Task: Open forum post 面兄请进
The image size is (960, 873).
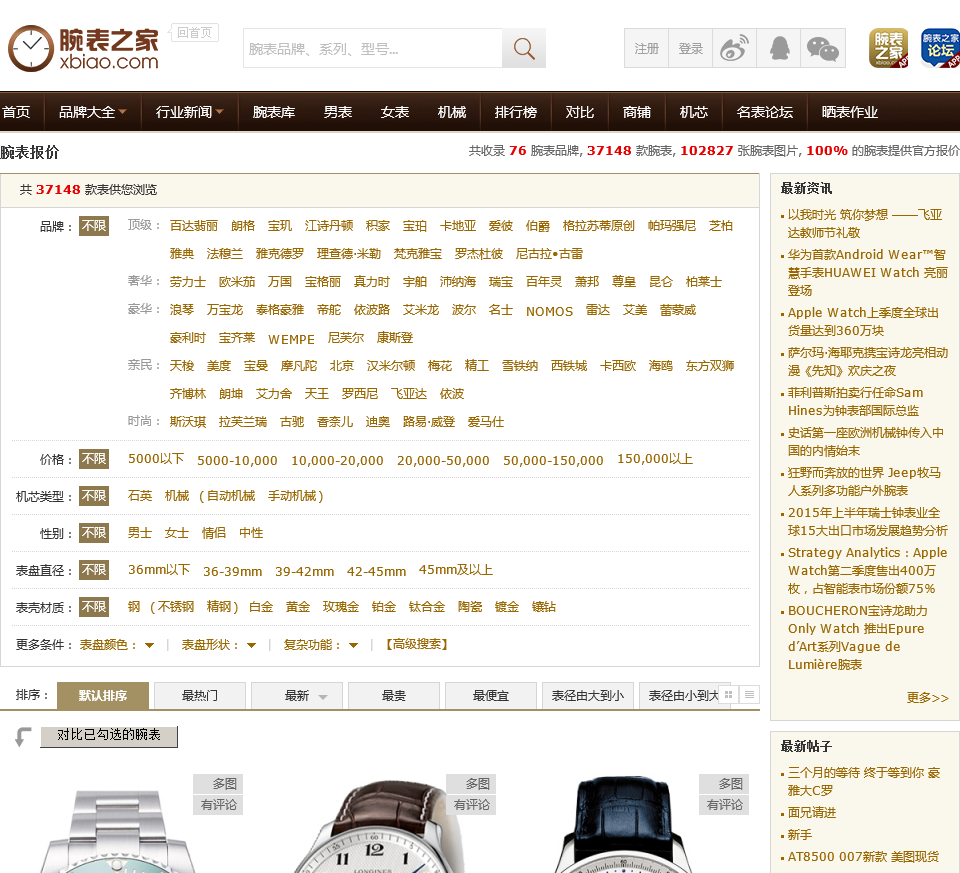Action: 811,812
